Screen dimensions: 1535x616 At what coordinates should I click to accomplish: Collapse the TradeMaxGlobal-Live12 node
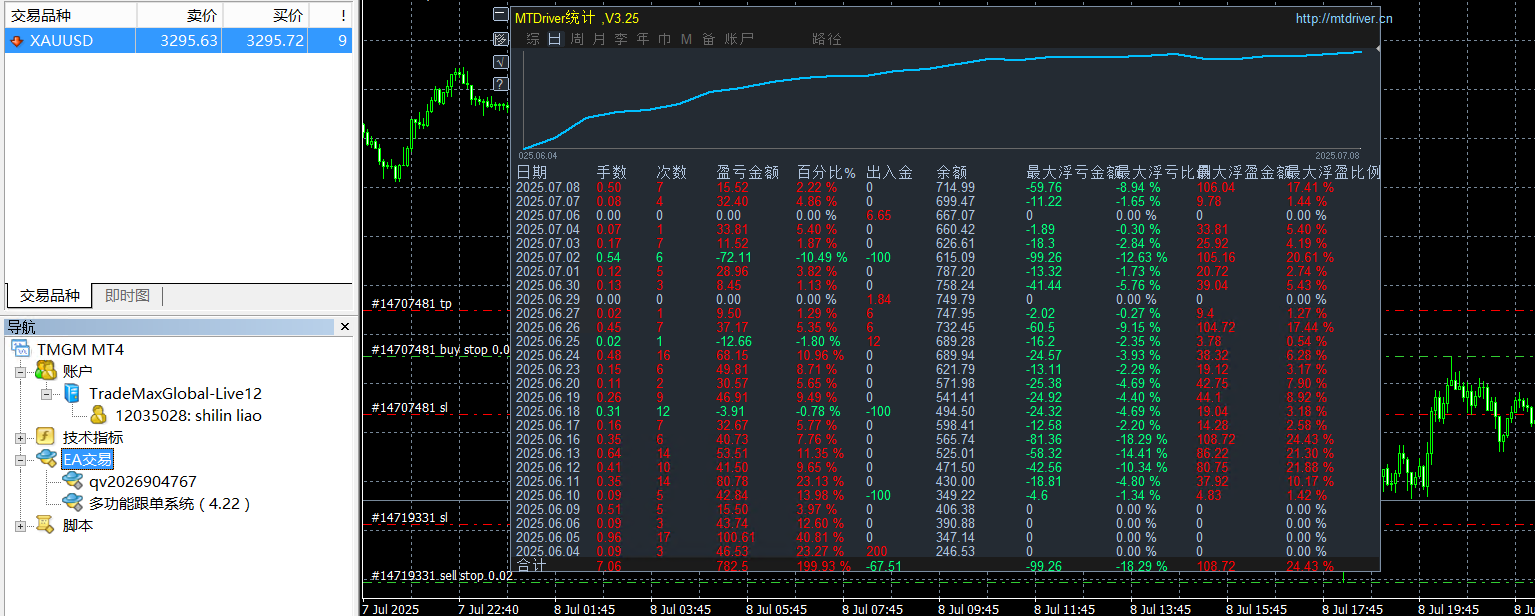tap(47, 393)
